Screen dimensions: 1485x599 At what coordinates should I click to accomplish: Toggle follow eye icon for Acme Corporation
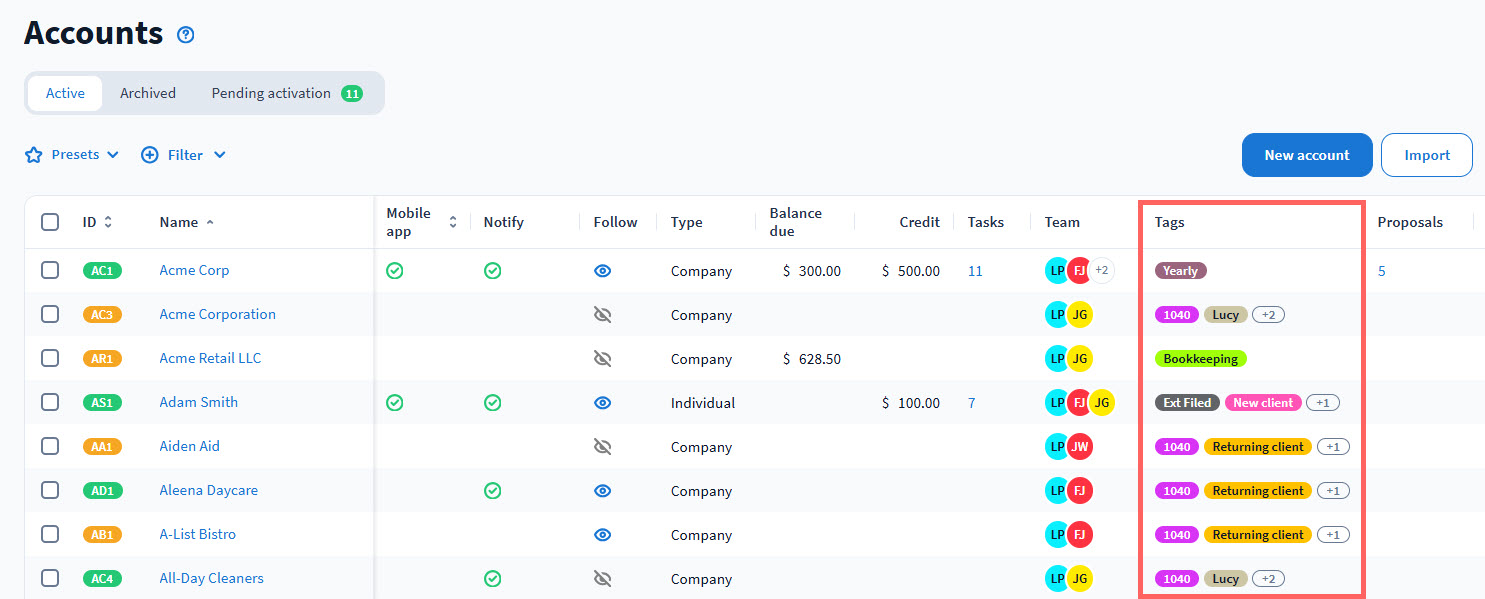click(x=602, y=315)
